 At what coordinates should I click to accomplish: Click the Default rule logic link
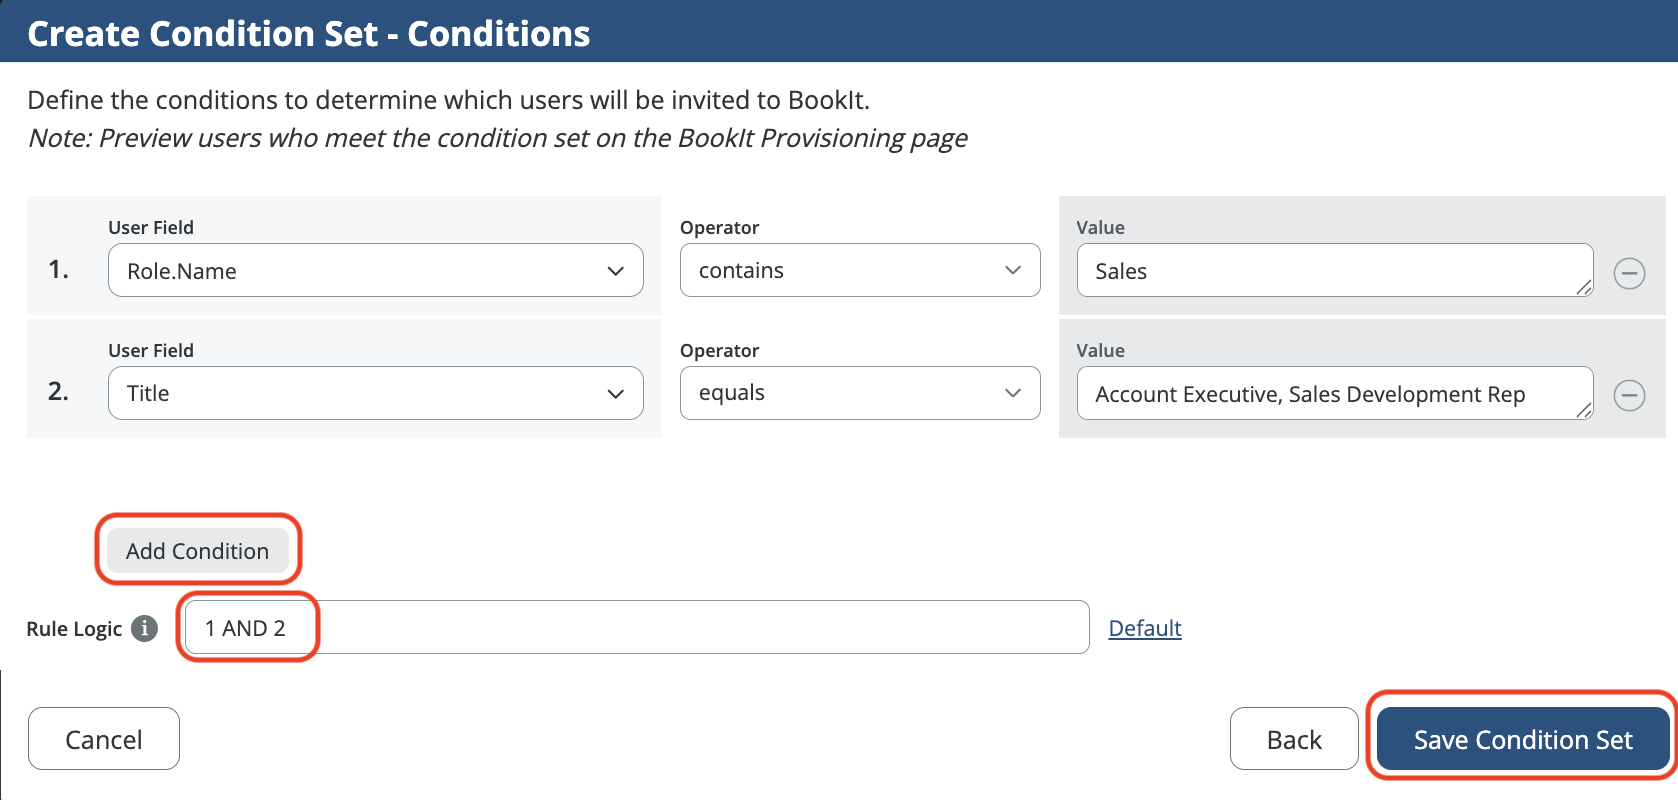(1145, 628)
